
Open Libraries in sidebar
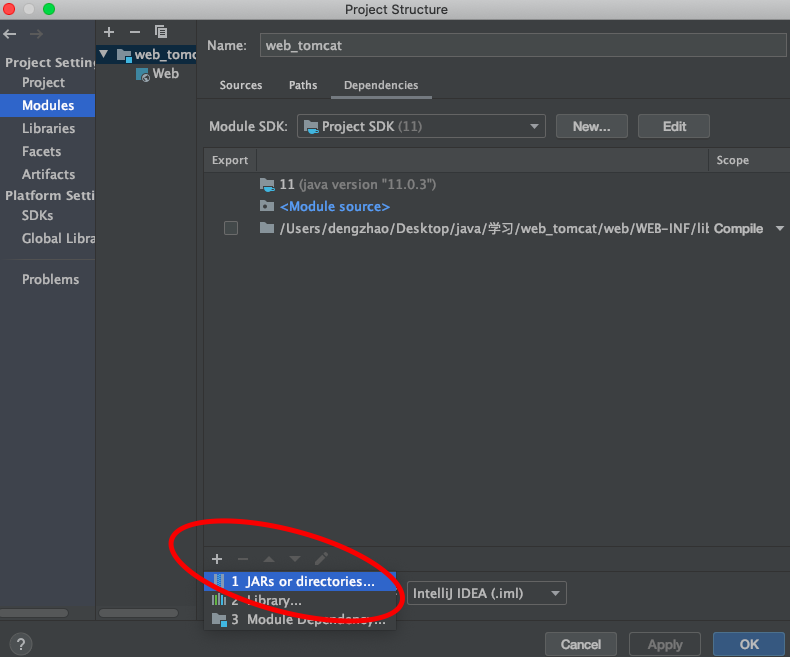tap(47, 128)
